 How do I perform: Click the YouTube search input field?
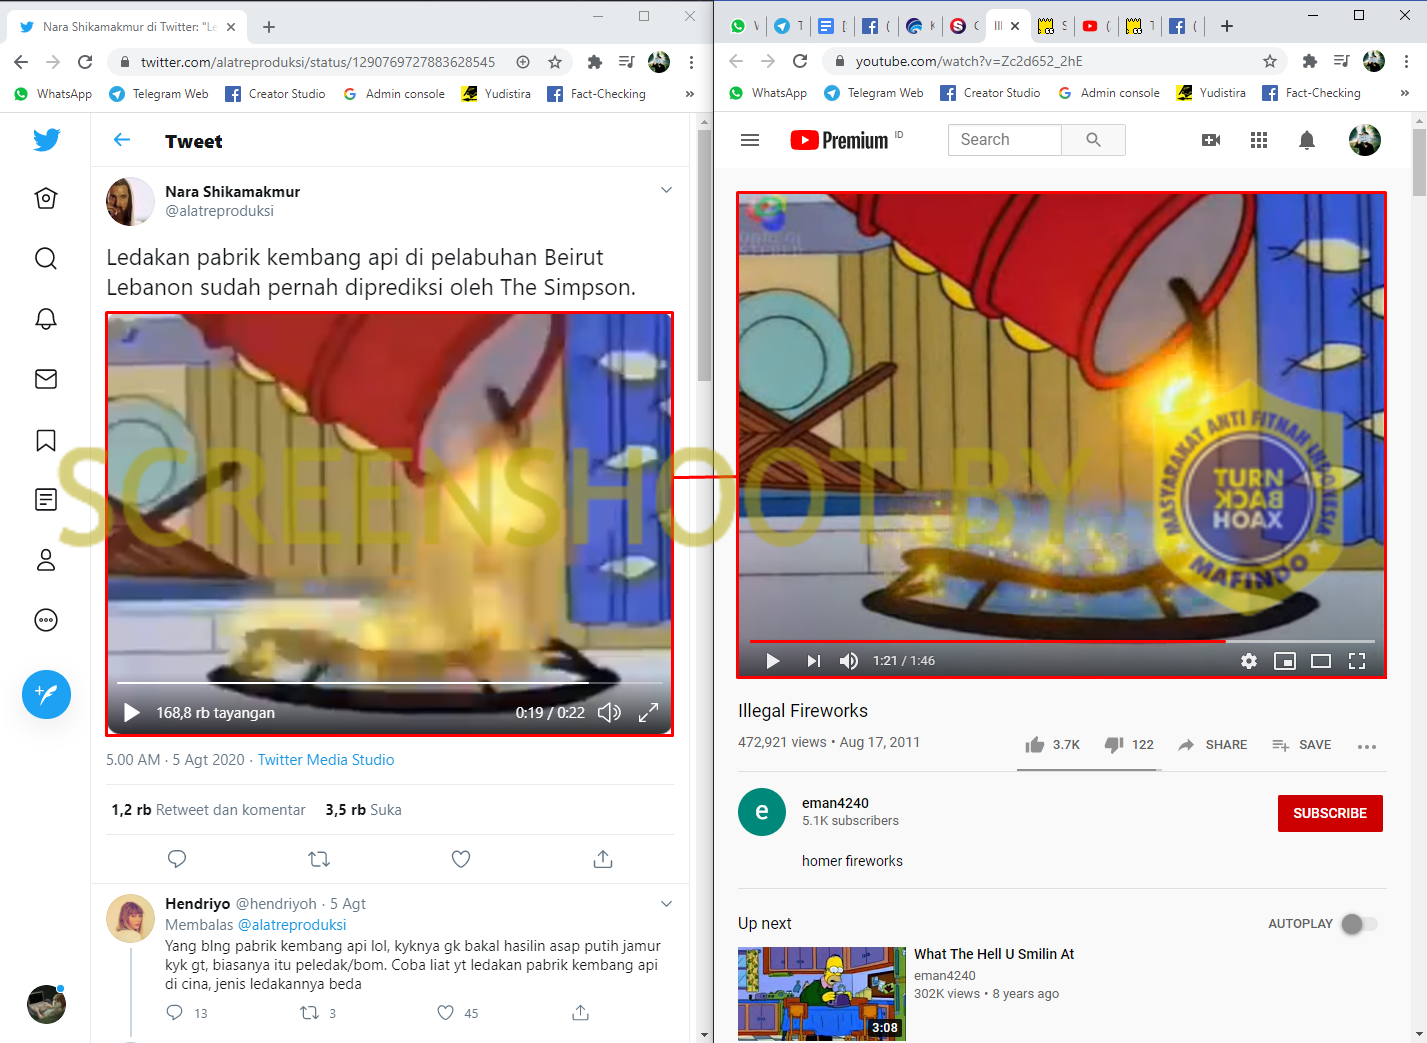[1004, 140]
